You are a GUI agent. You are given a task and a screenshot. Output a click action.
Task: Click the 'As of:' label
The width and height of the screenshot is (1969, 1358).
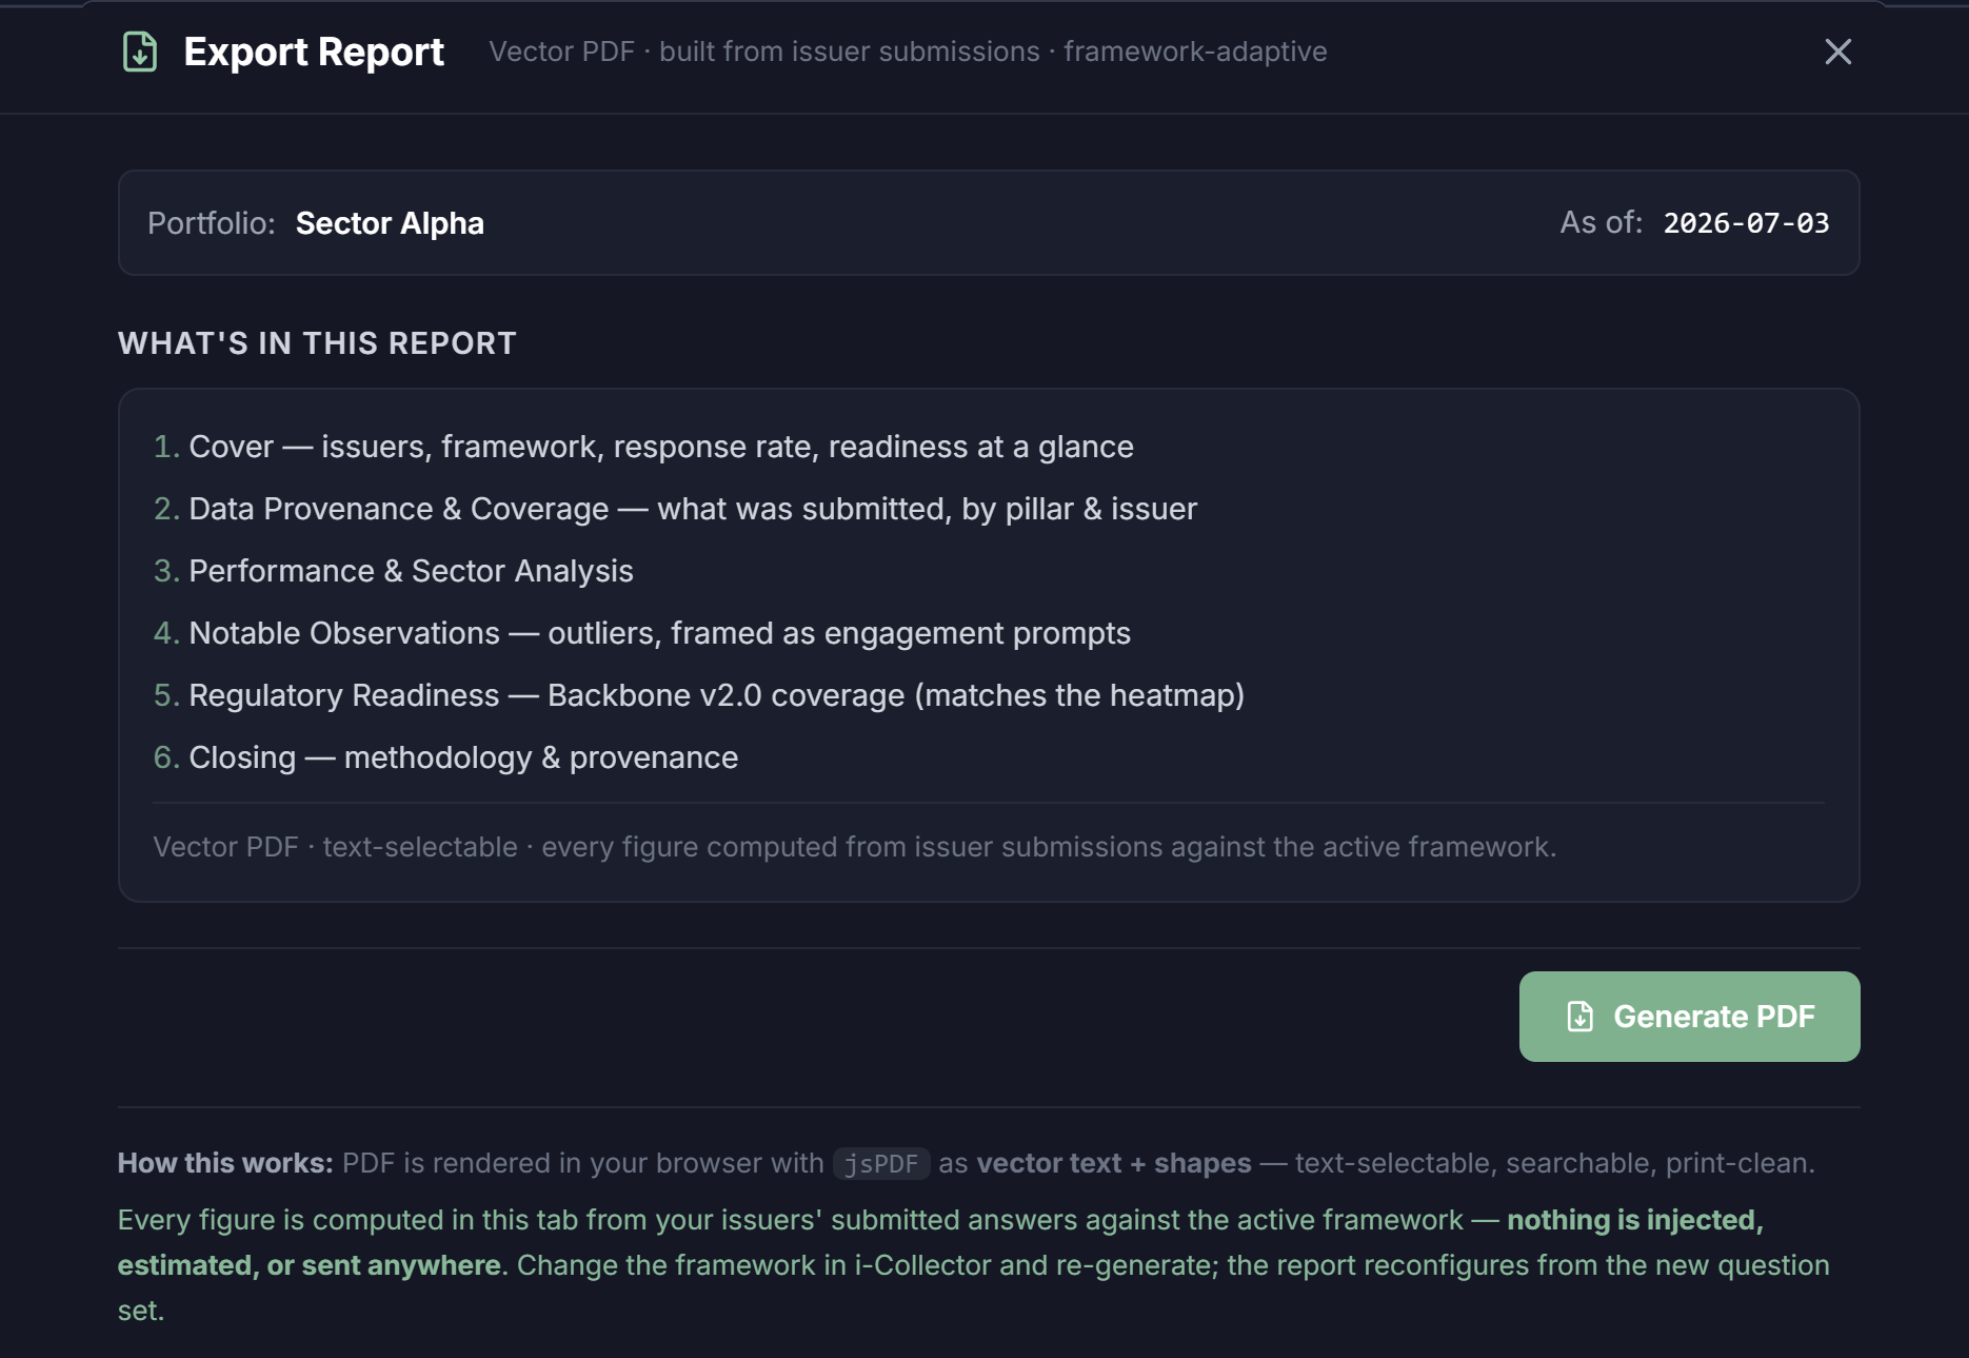point(1601,222)
